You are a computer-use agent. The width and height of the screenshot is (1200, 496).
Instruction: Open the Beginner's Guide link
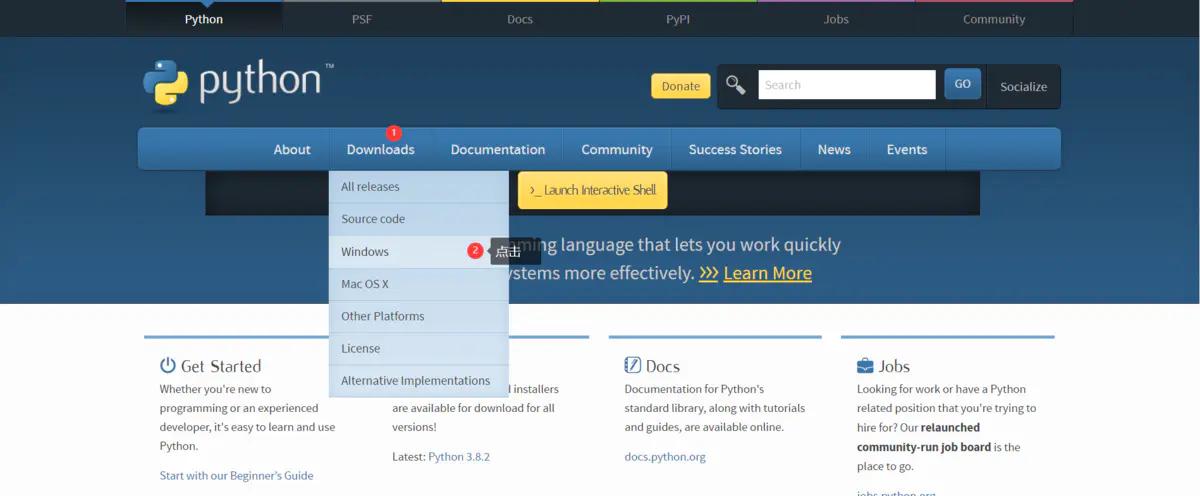236,475
